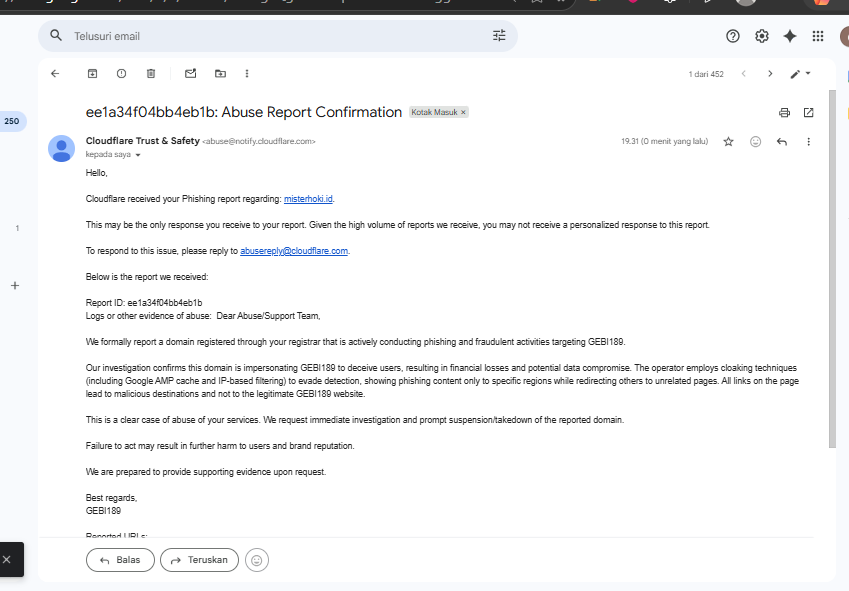Open email in a new window
Screen dimensions: 849x591
808,113
